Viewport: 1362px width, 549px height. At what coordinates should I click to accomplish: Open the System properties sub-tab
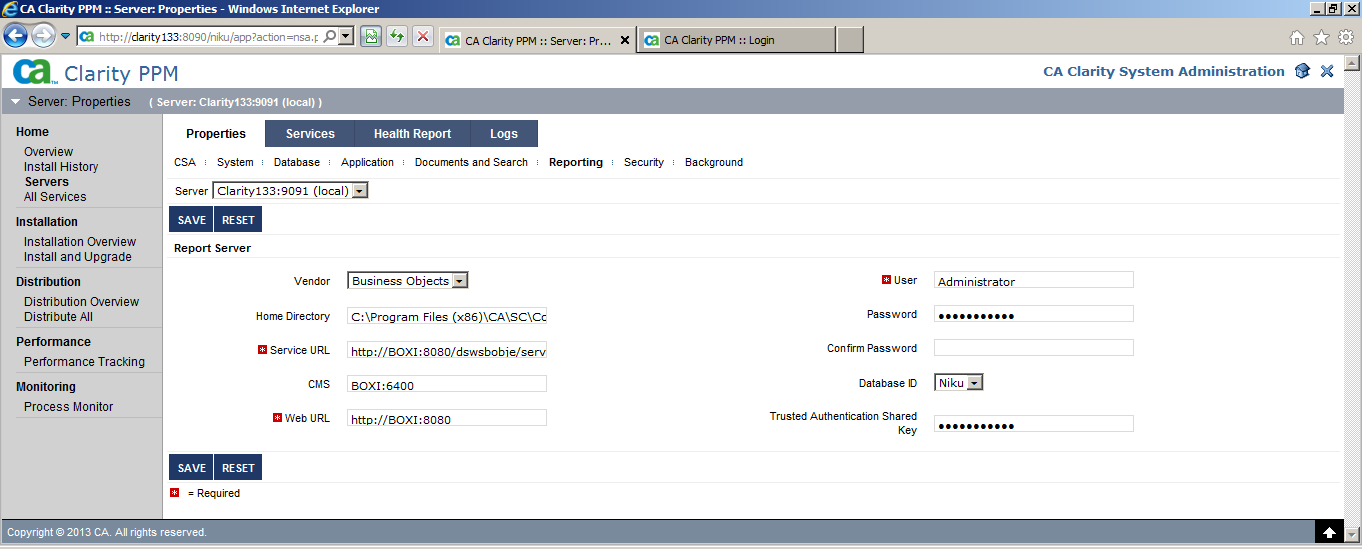235,162
